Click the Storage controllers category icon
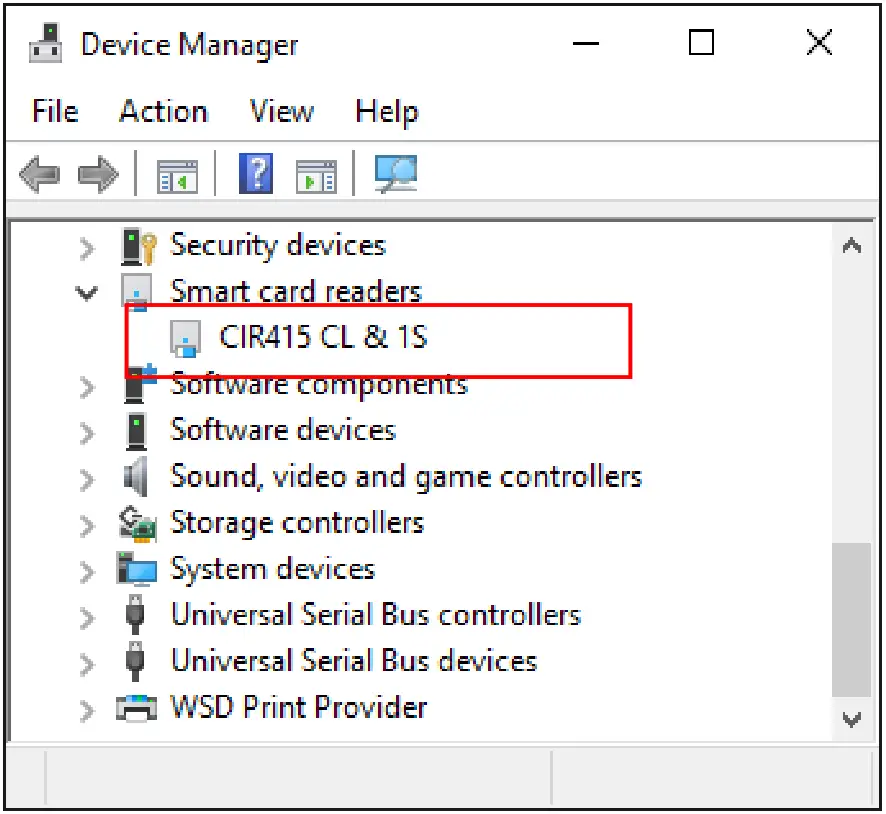886x814 pixels. coord(136,523)
